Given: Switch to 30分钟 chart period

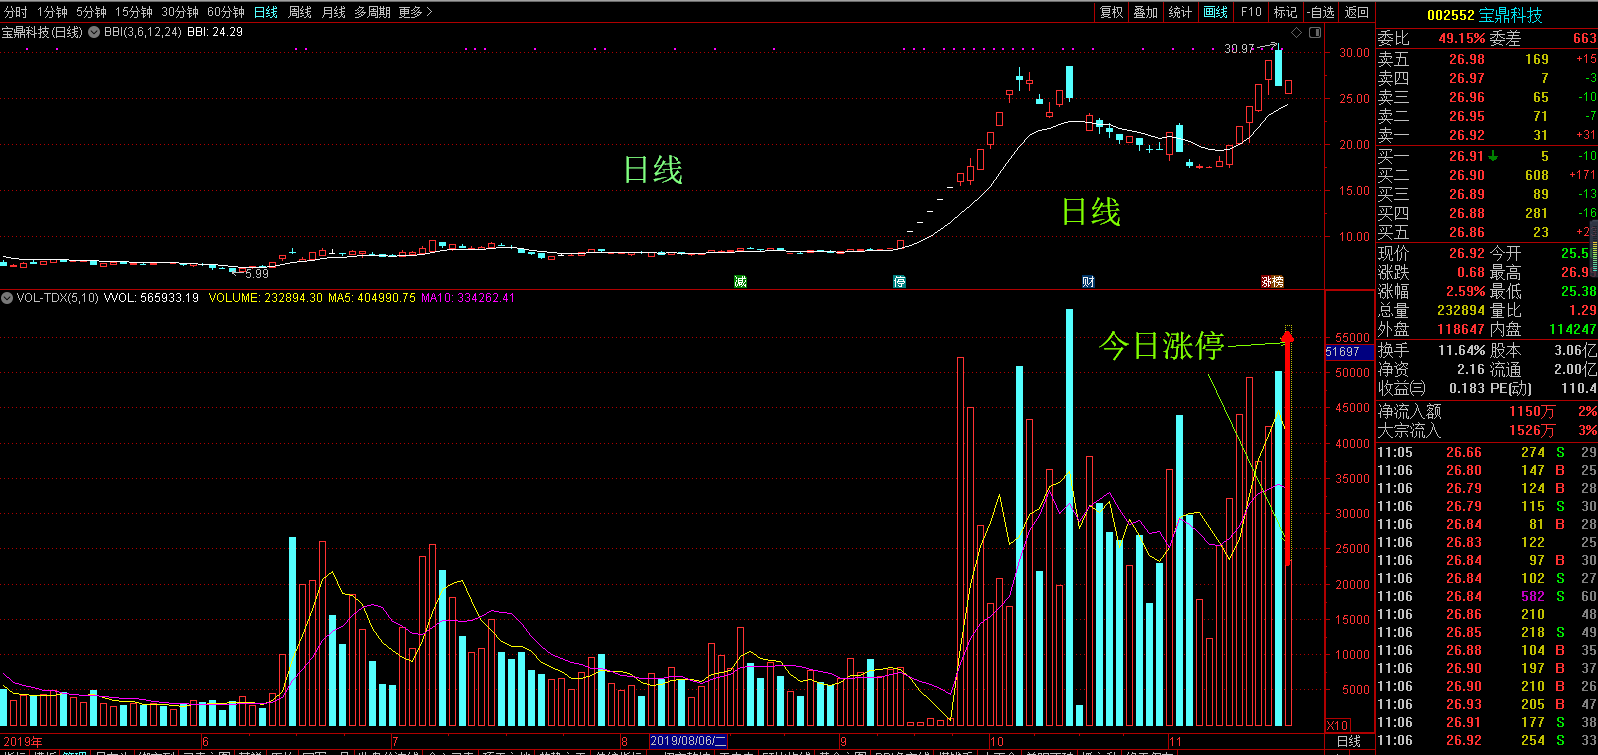Looking at the screenshot, I should pos(180,12).
